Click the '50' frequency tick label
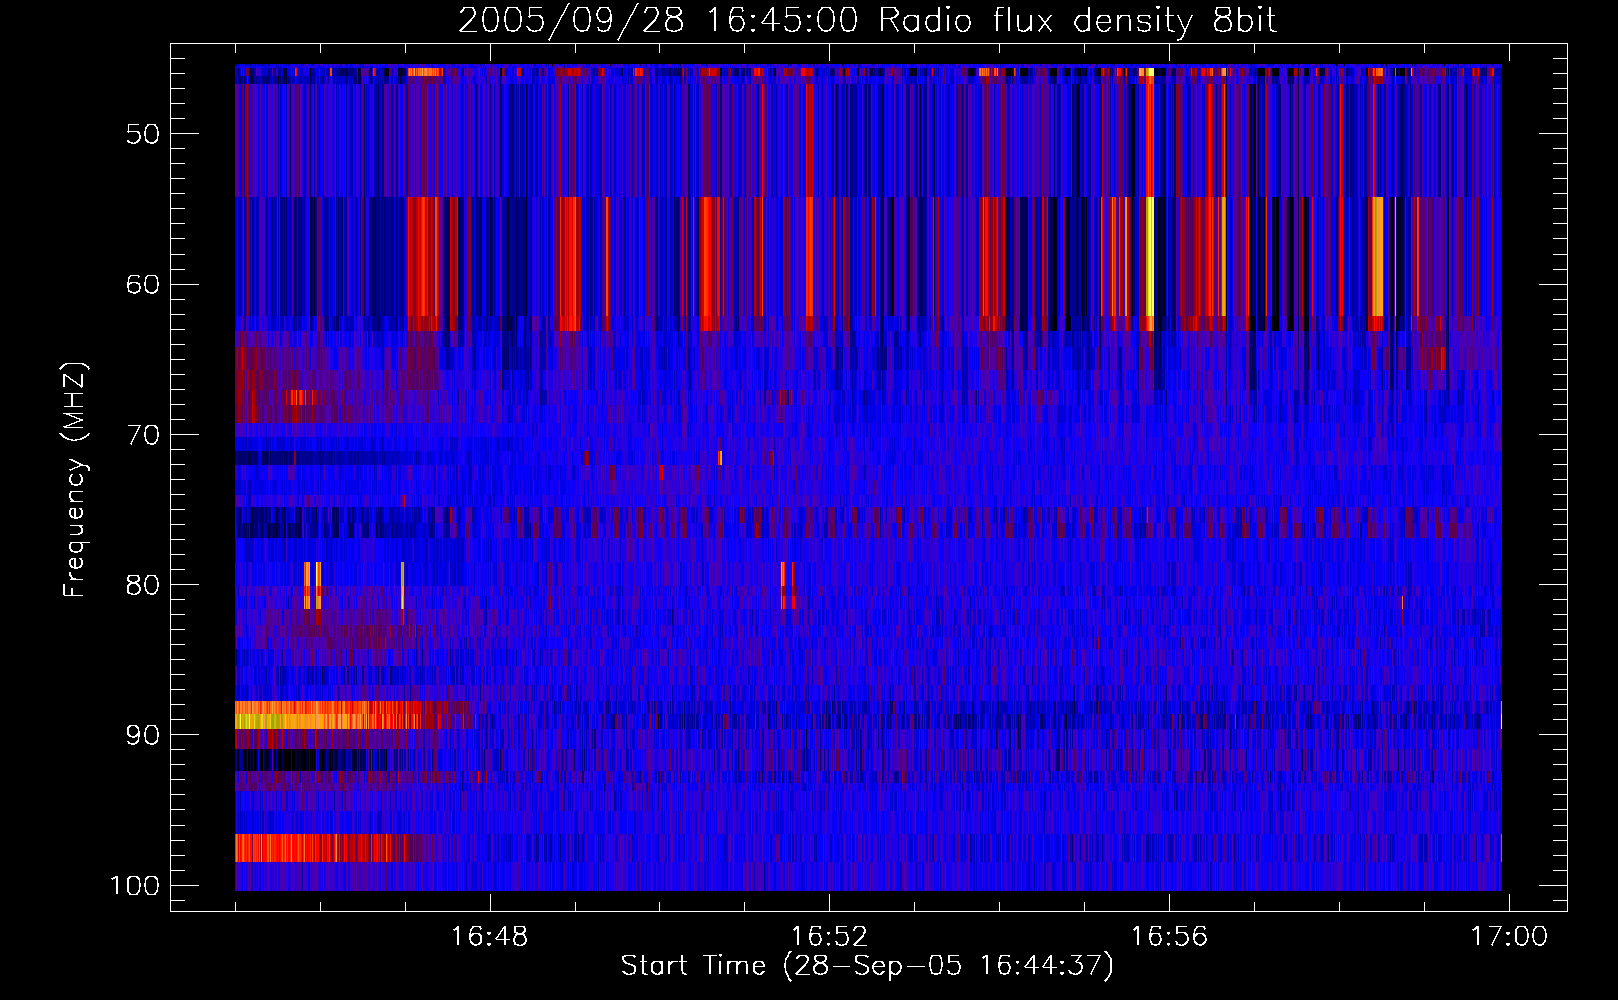The image size is (1618, 1000). click(143, 135)
